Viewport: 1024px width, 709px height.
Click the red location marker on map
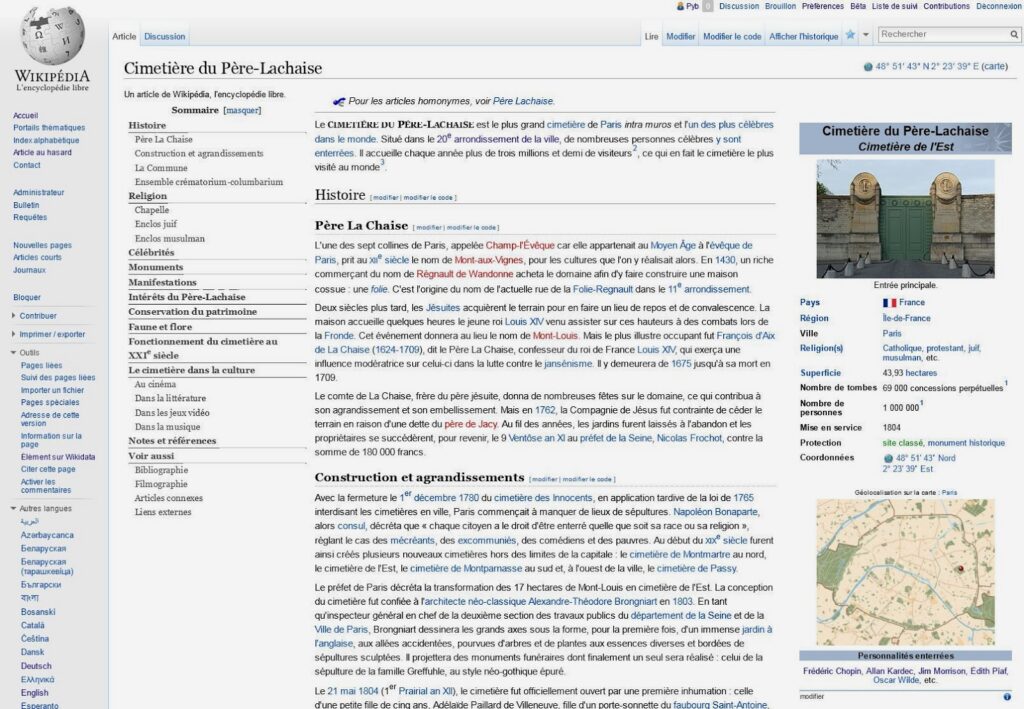pyautogui.click(x=961, y=569)
